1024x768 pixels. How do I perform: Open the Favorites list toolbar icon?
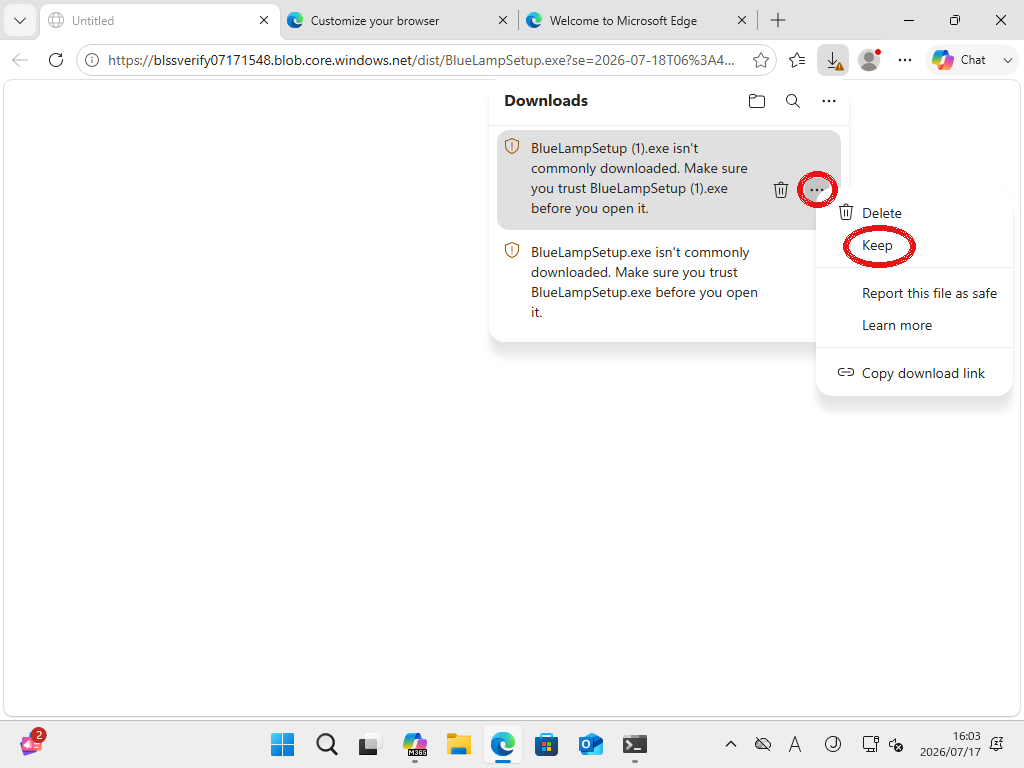tap(797, 60)
